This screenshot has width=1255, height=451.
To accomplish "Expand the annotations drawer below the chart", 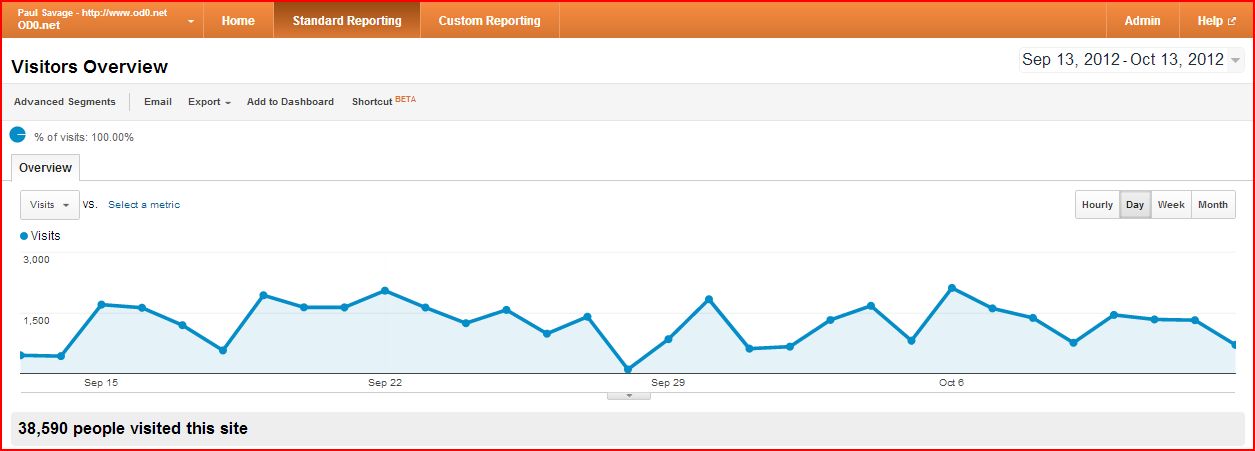I will [x=629, y=395].
